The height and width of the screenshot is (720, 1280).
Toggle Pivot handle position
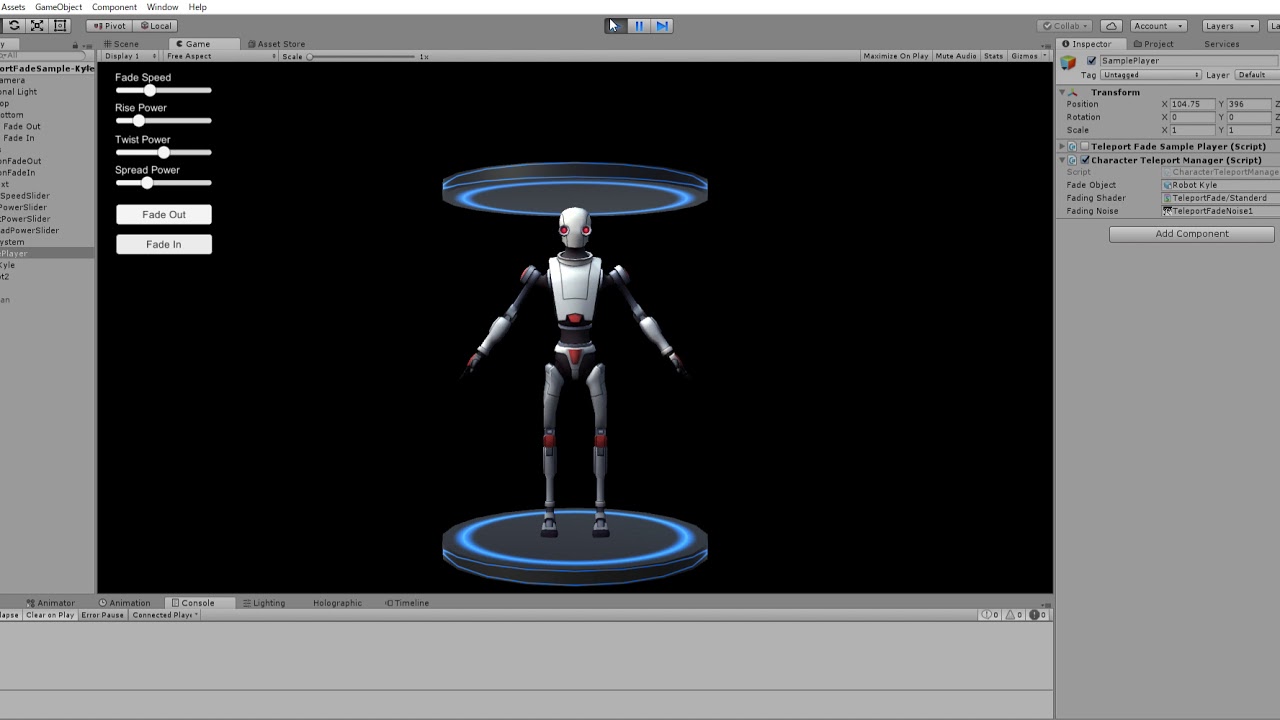[x=109, y=26]
